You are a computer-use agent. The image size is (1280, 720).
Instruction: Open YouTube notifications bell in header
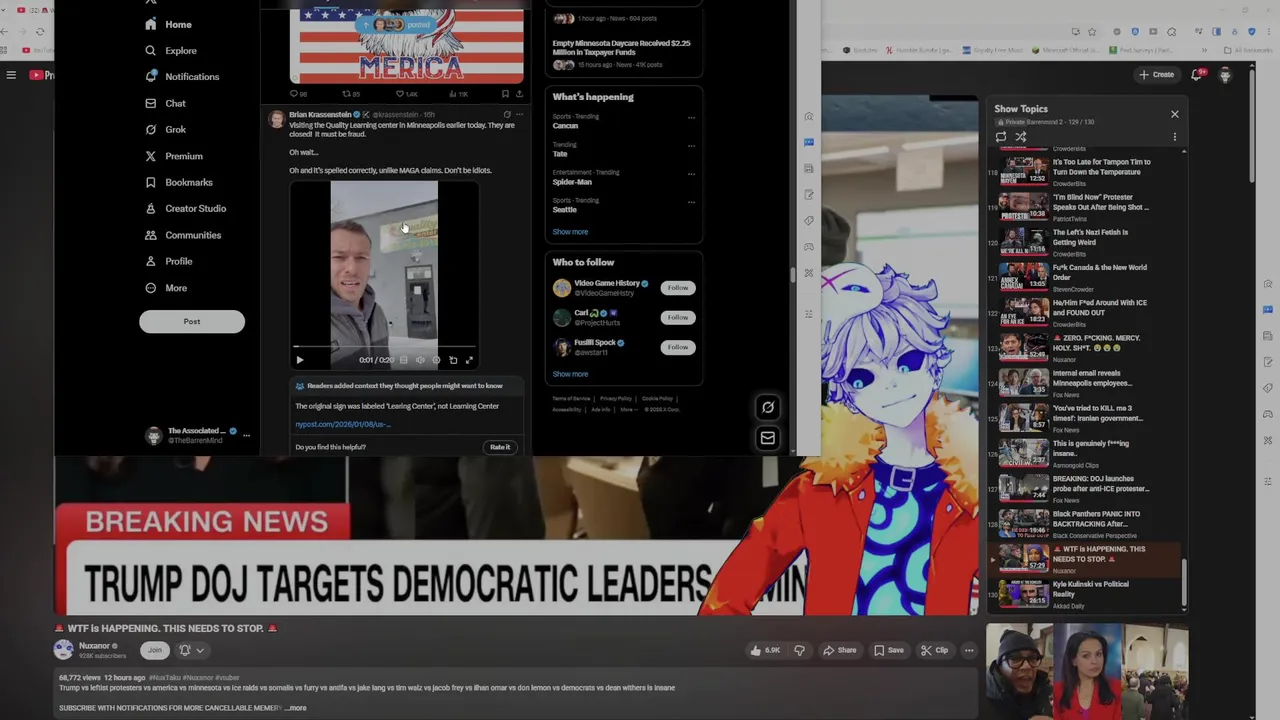[1197, 74]
